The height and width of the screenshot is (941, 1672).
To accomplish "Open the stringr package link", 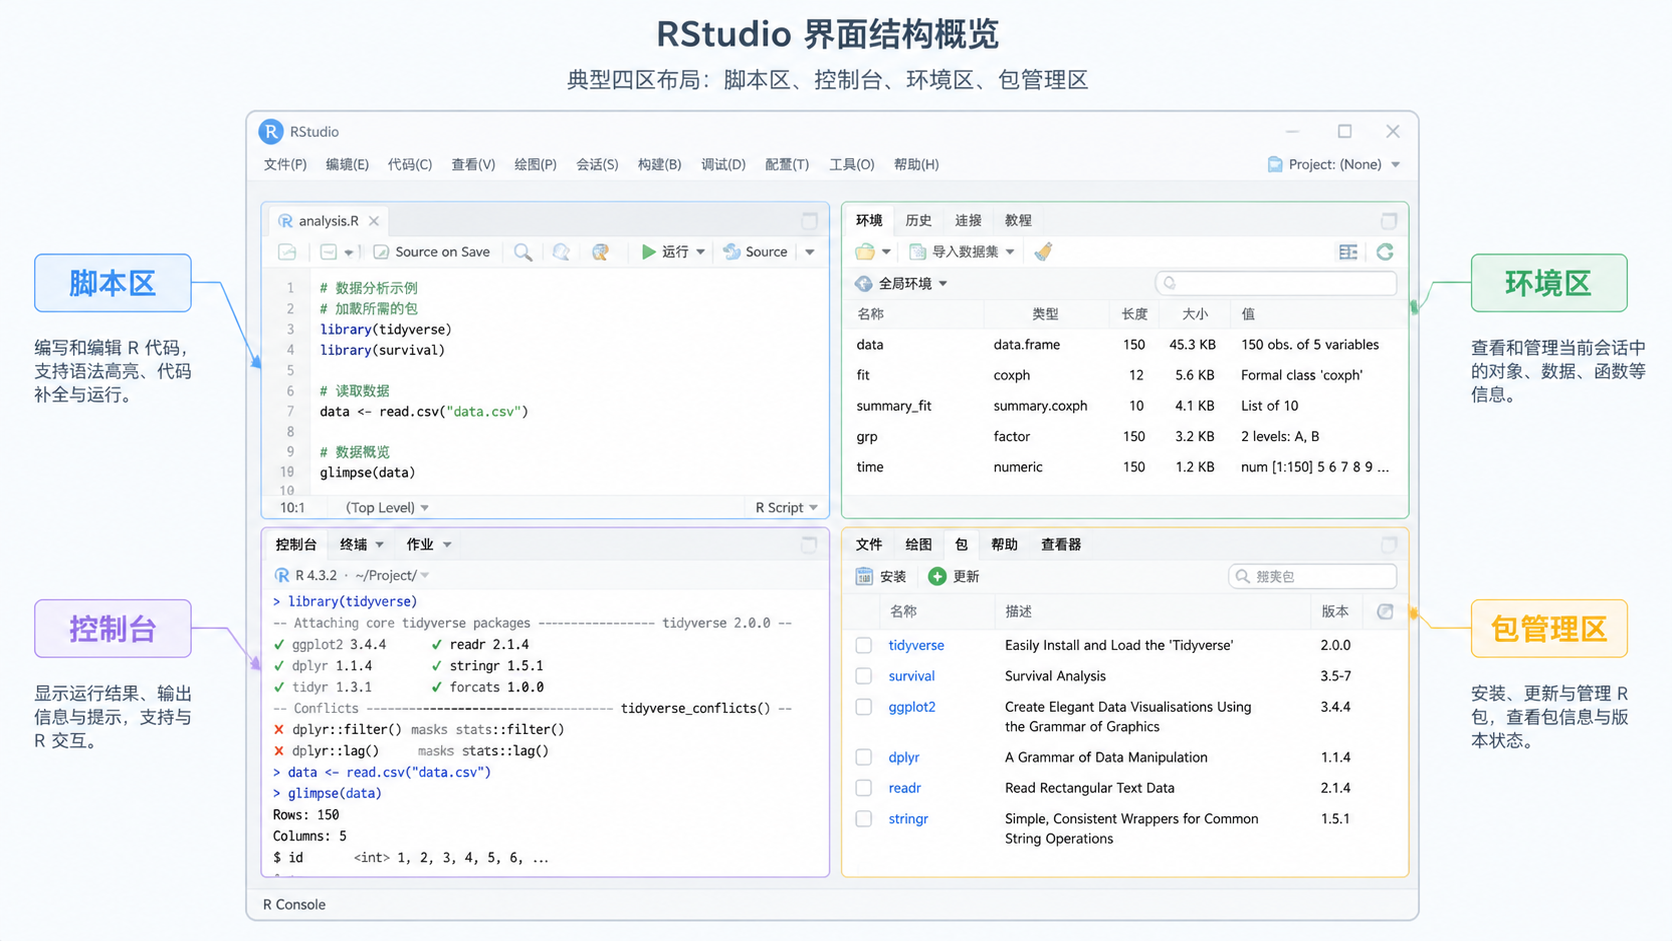I will point(908,819).
